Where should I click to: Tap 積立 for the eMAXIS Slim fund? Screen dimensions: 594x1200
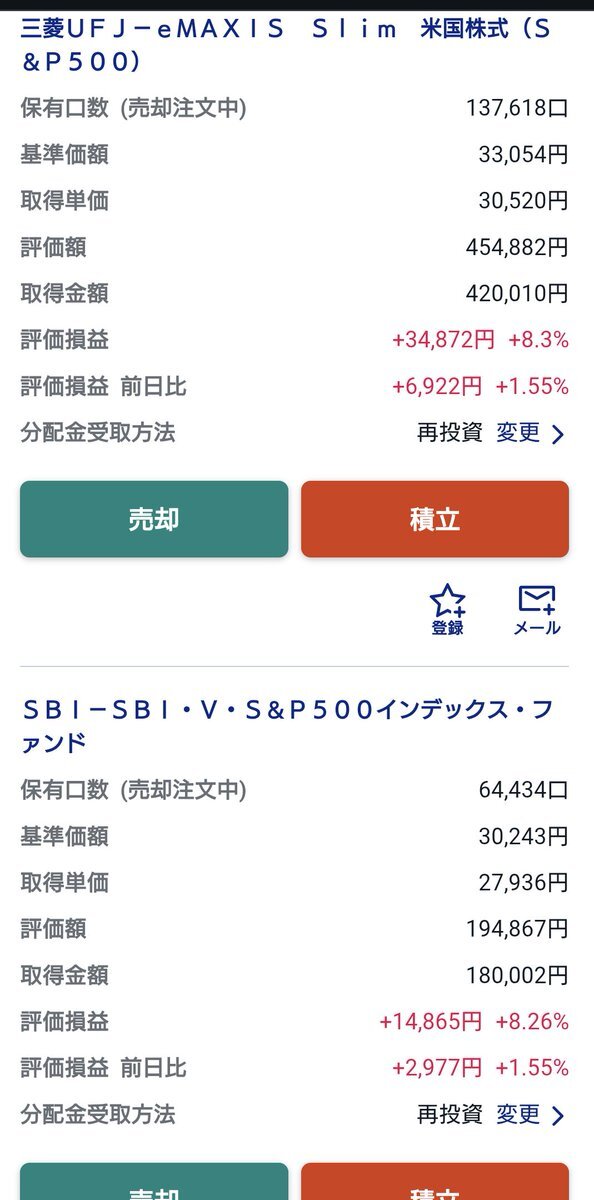(x=435, y=519)
